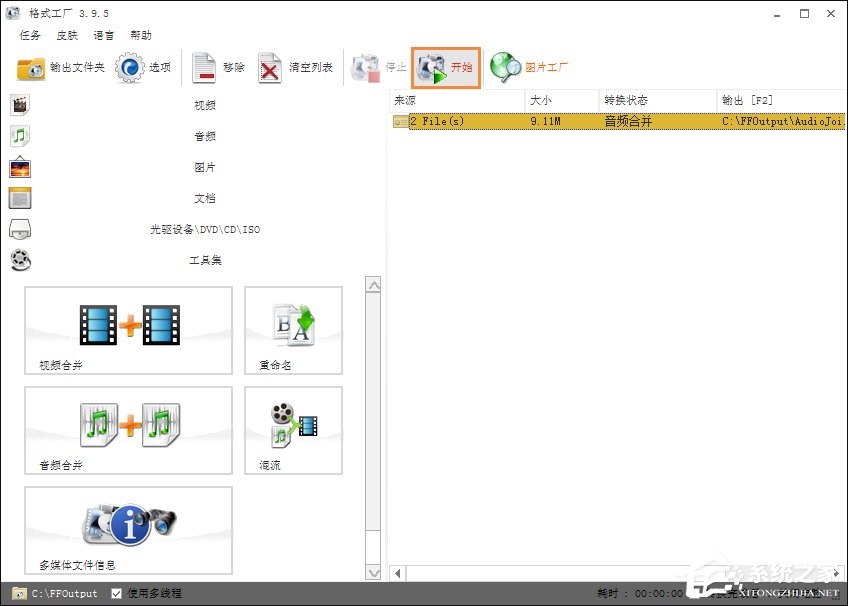Click the tool panel scroll down arrow
The width and height of the screenshot is (848, 606).
tap(374, 573)
